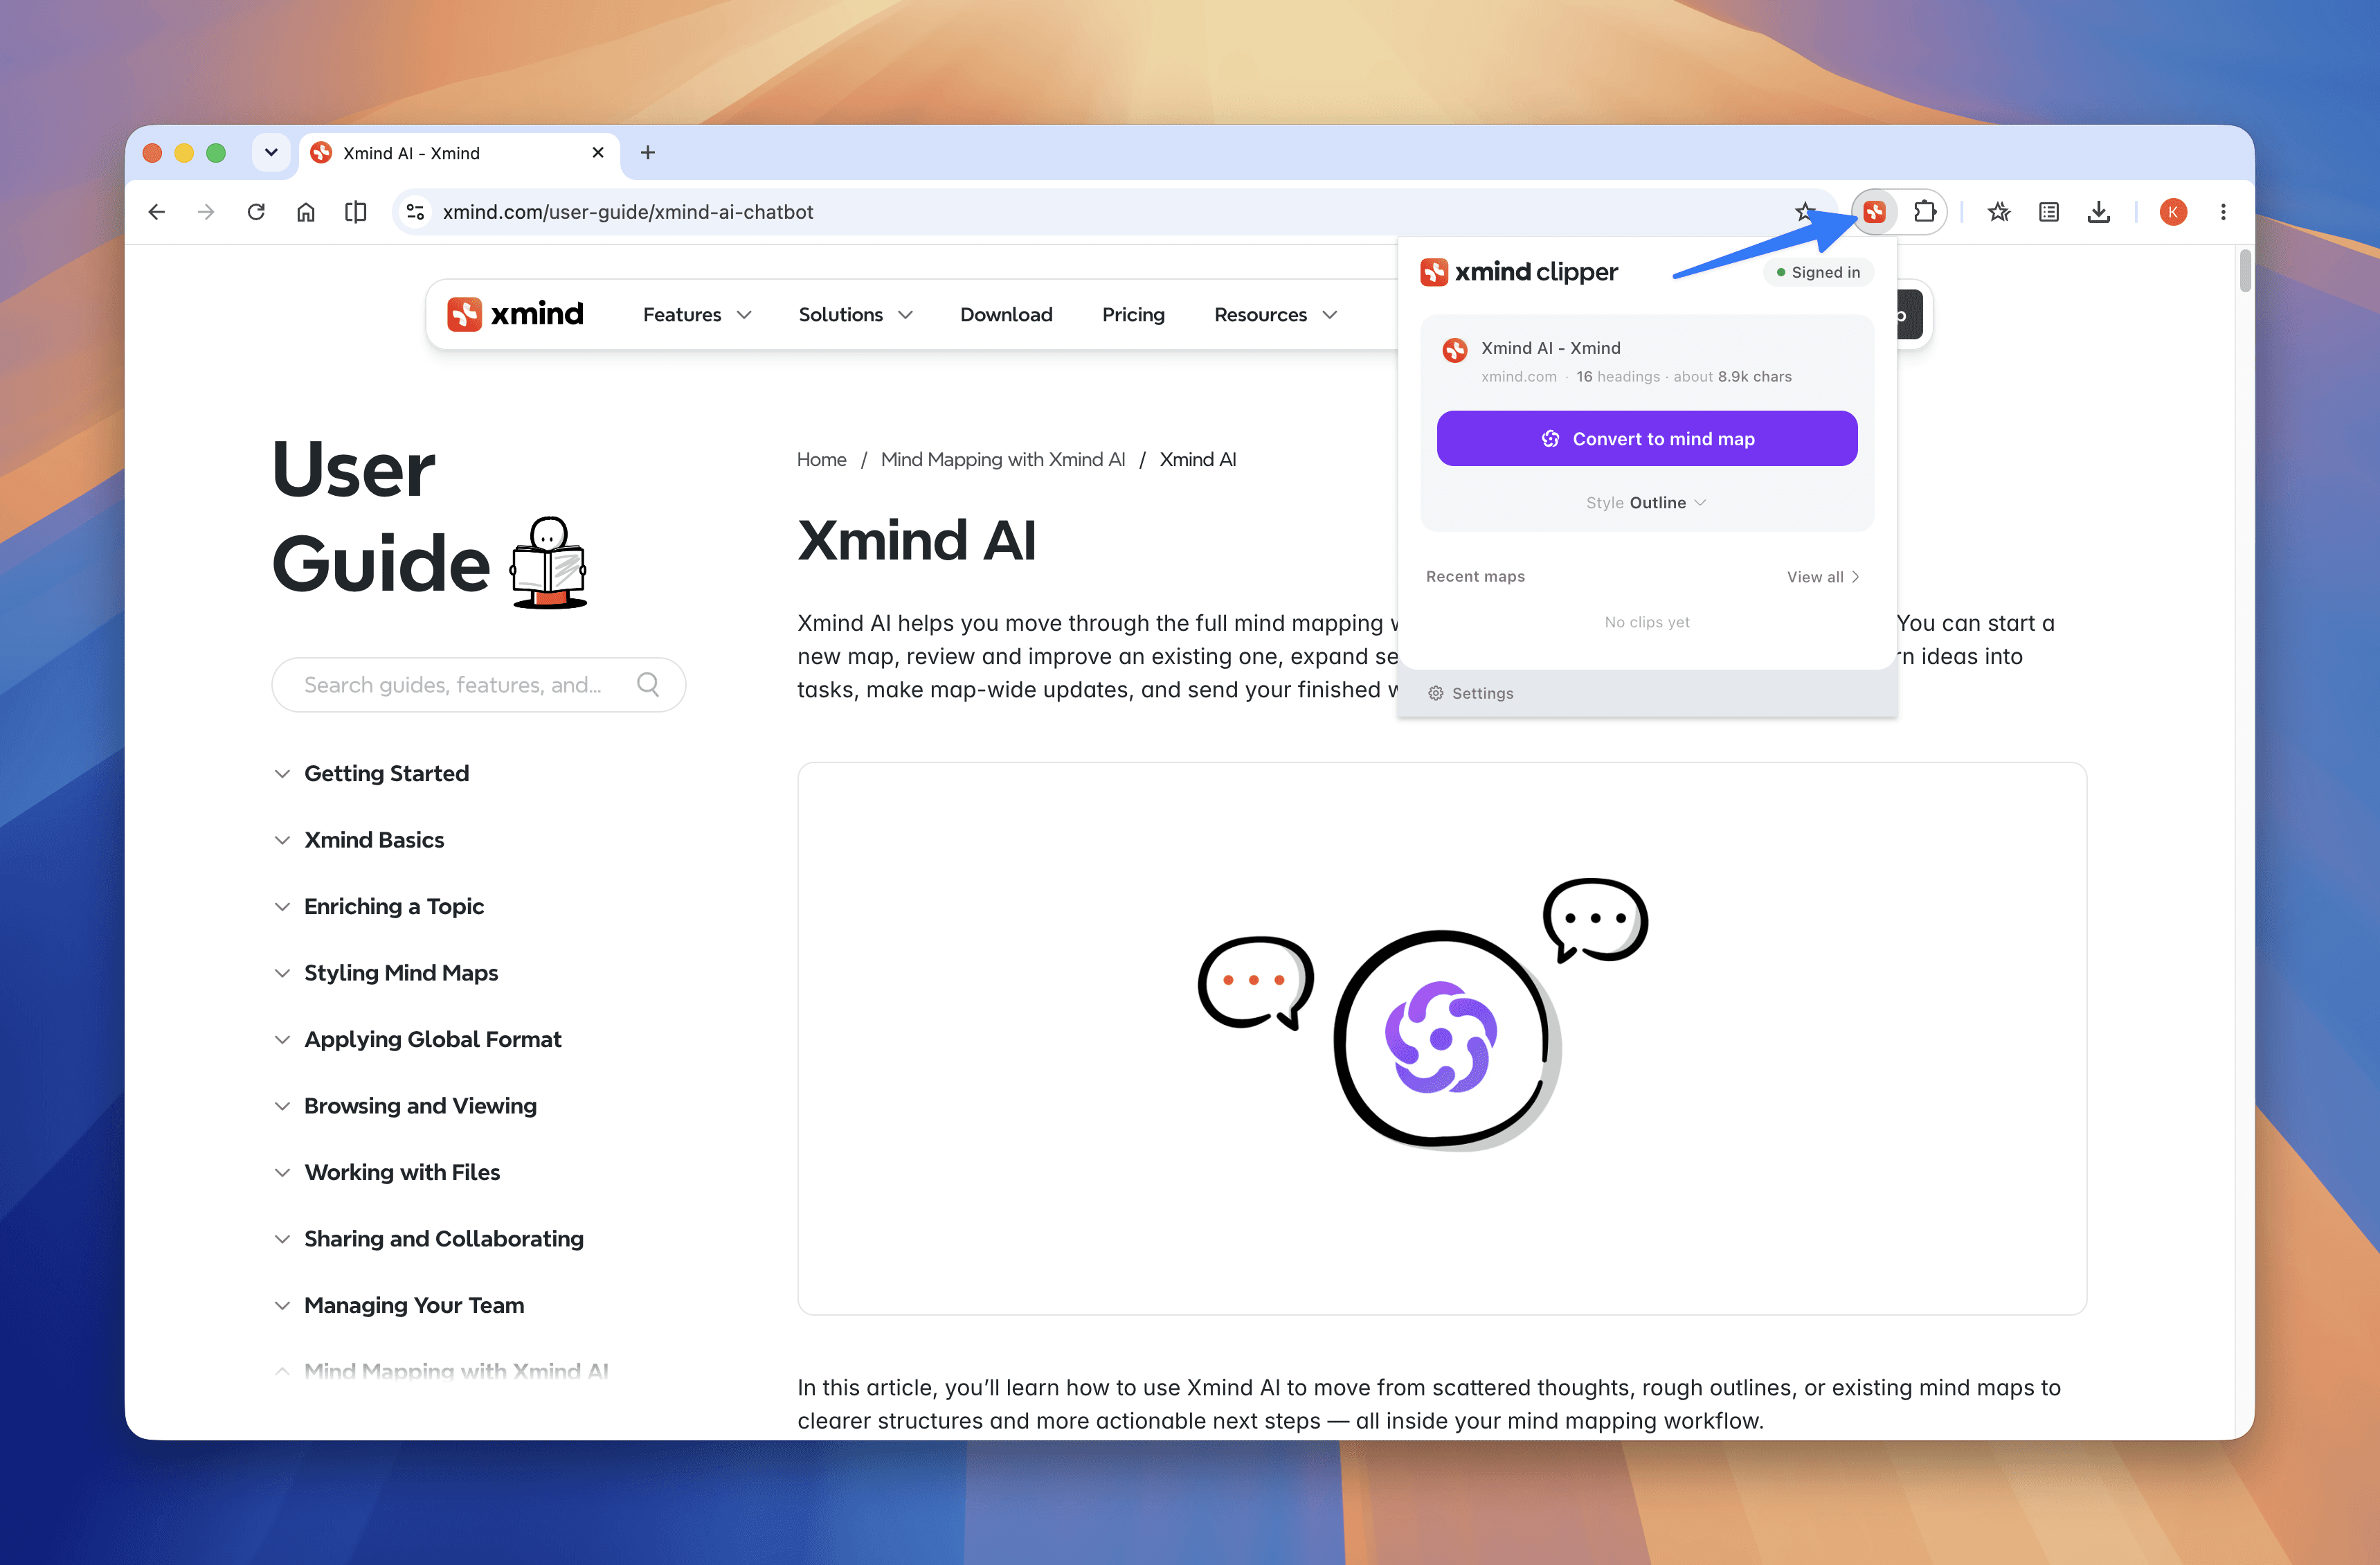Open the reading list icon

tap(2049, 212)
